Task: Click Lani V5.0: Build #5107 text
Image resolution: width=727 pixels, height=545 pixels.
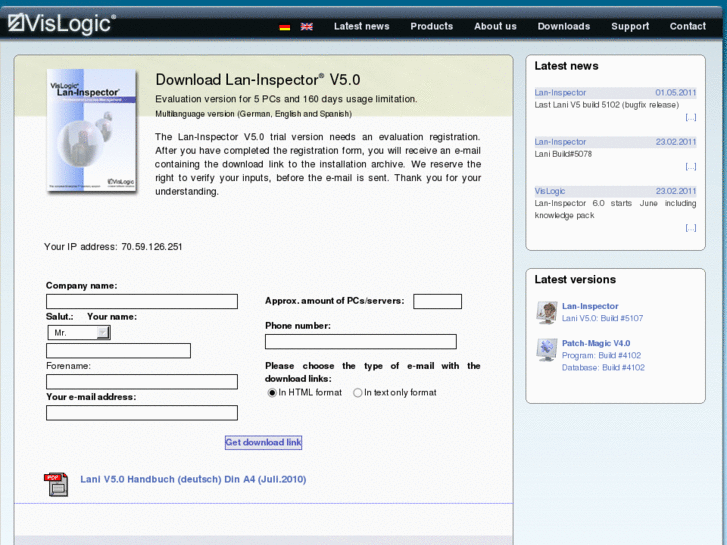Action: tap(602, 318)
